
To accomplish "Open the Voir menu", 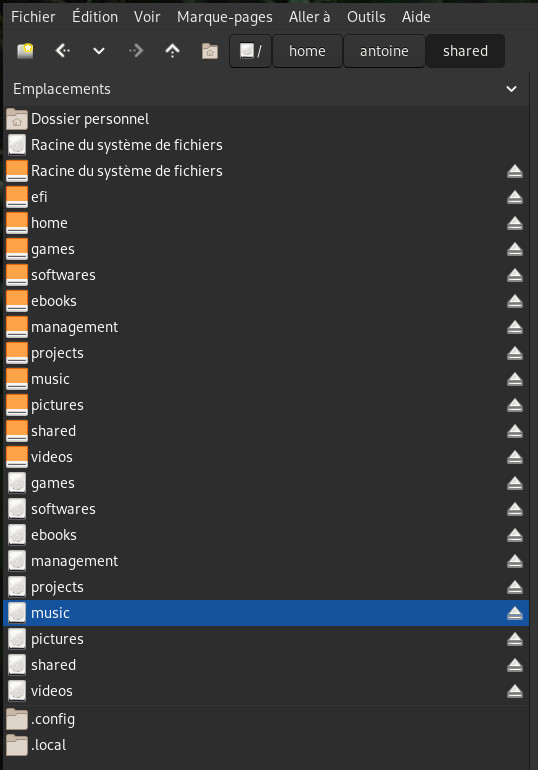I will (147, 17).
